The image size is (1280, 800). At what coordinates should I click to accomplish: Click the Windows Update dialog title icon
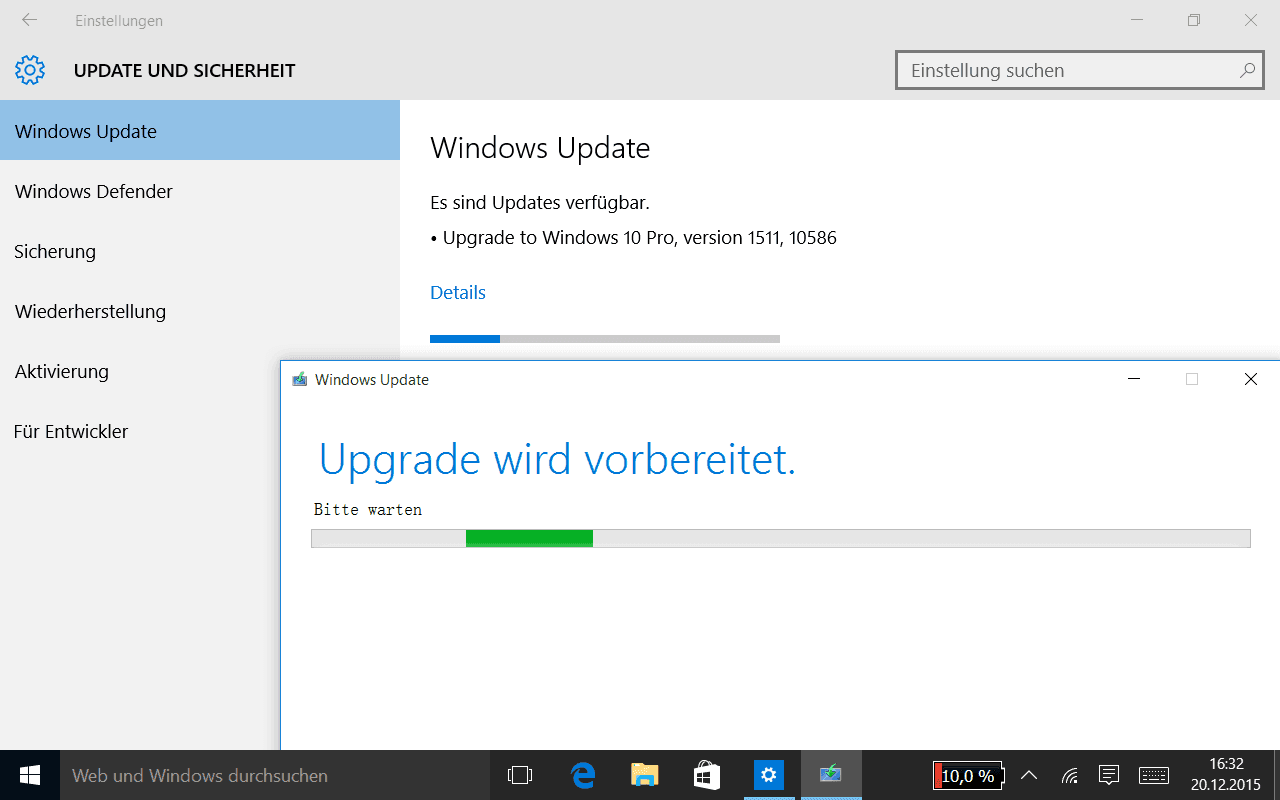pyautogui.click(x=299, y=380)
